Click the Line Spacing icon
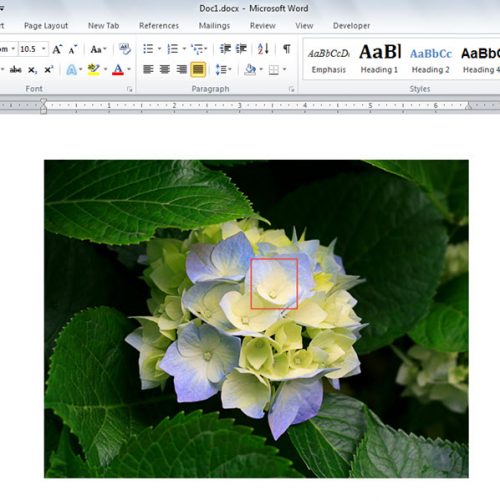Image resolution: width=500 pixels, height=501 pixels. [221, 69]
